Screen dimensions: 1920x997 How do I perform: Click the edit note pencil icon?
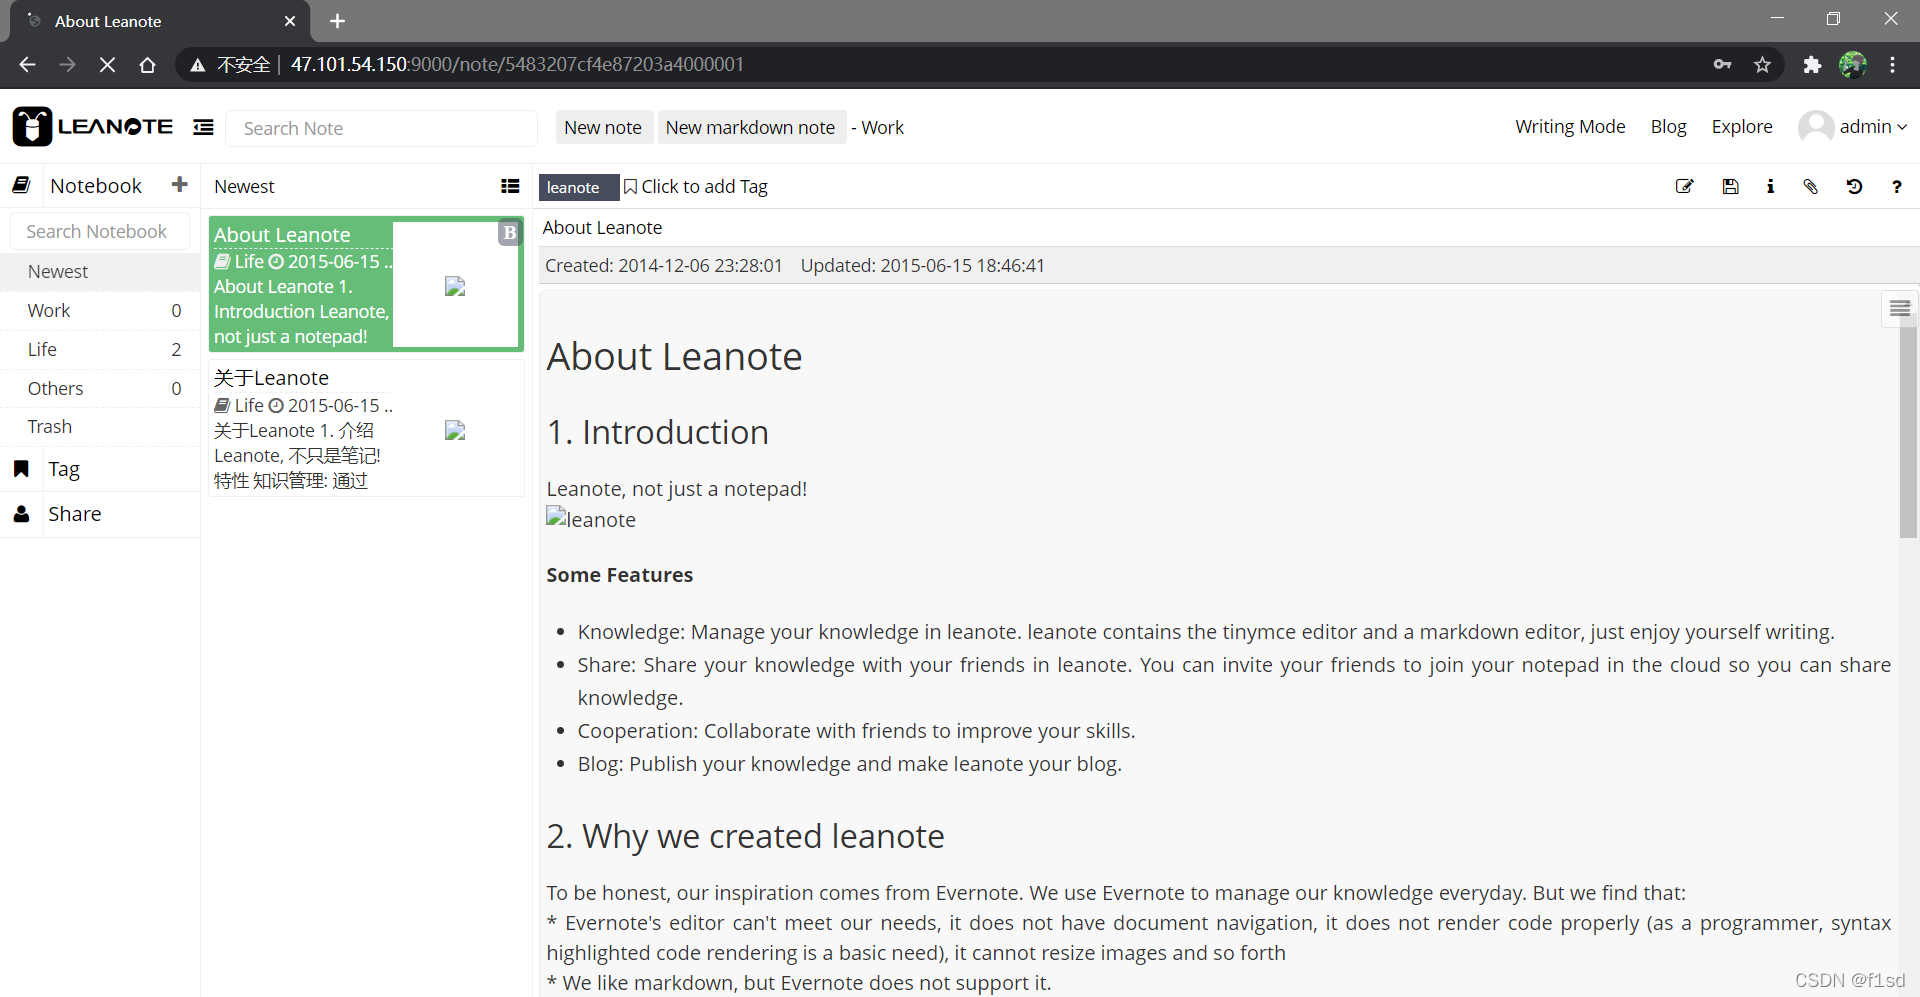pos(1685,186)
